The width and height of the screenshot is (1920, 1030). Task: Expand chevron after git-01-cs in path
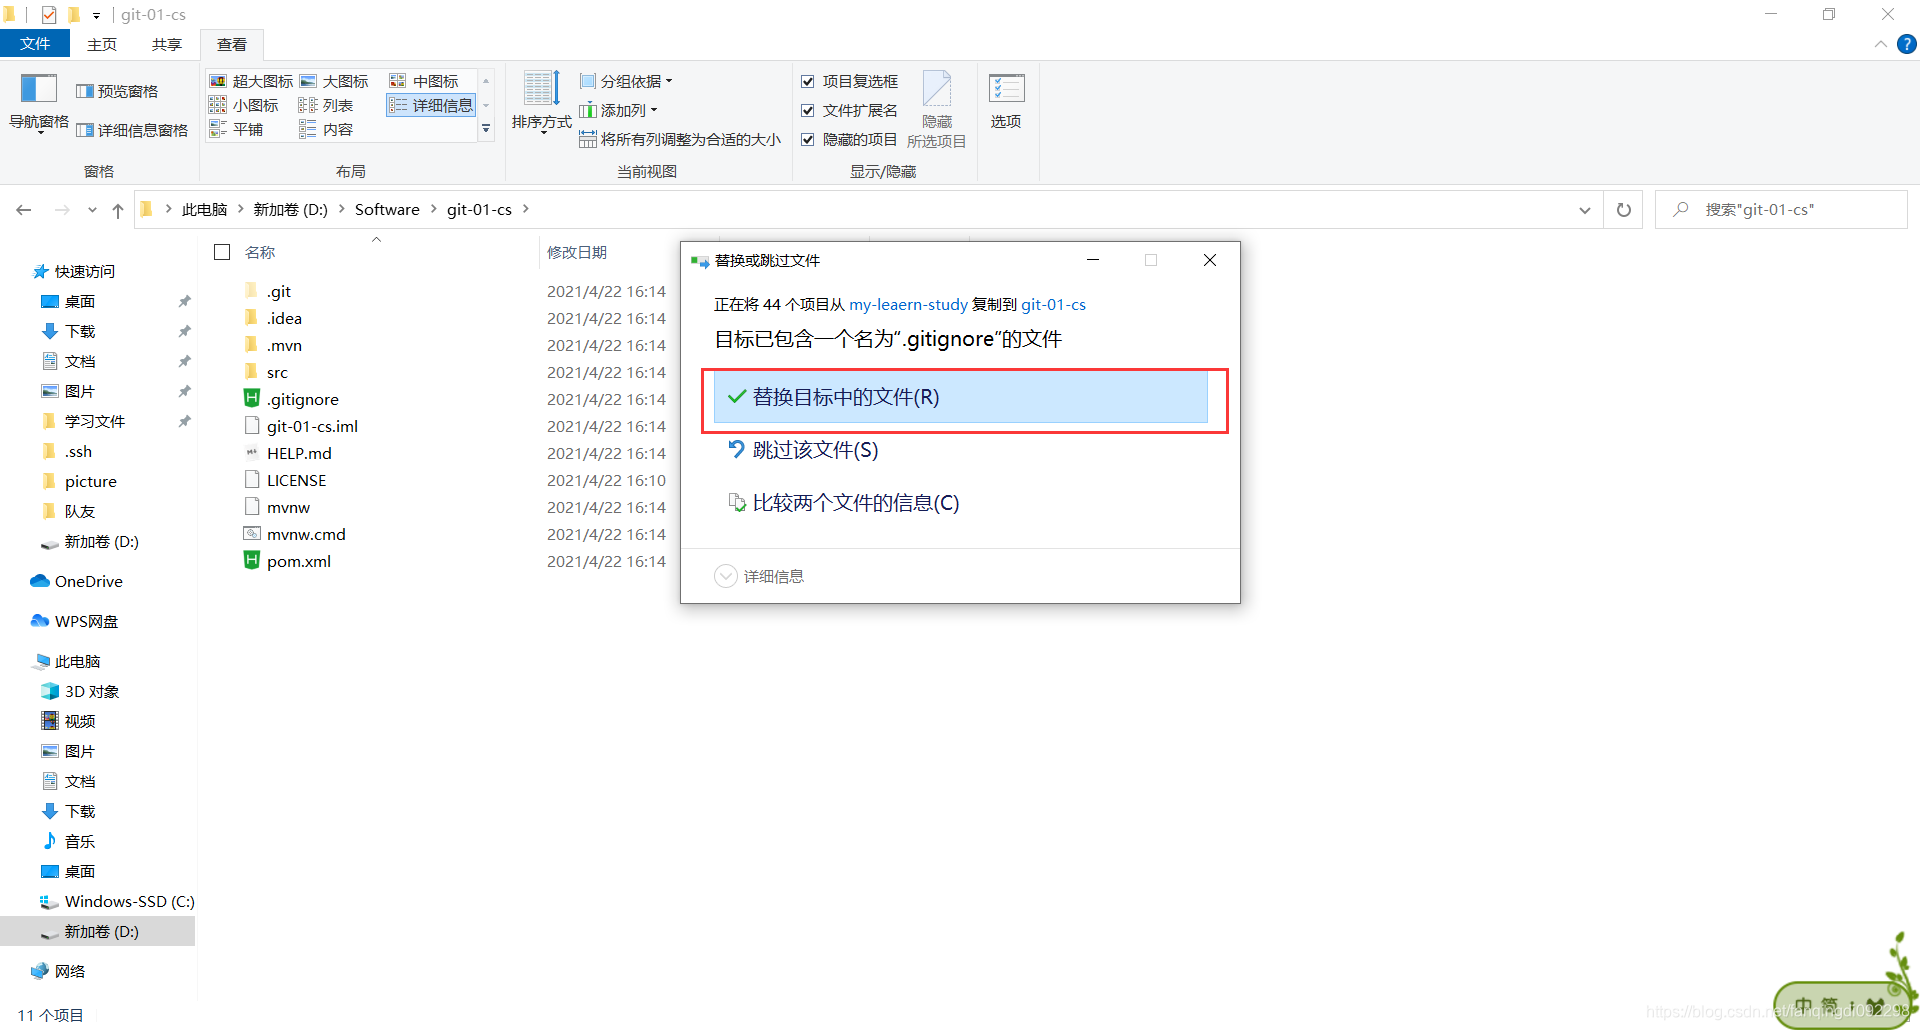526,209
